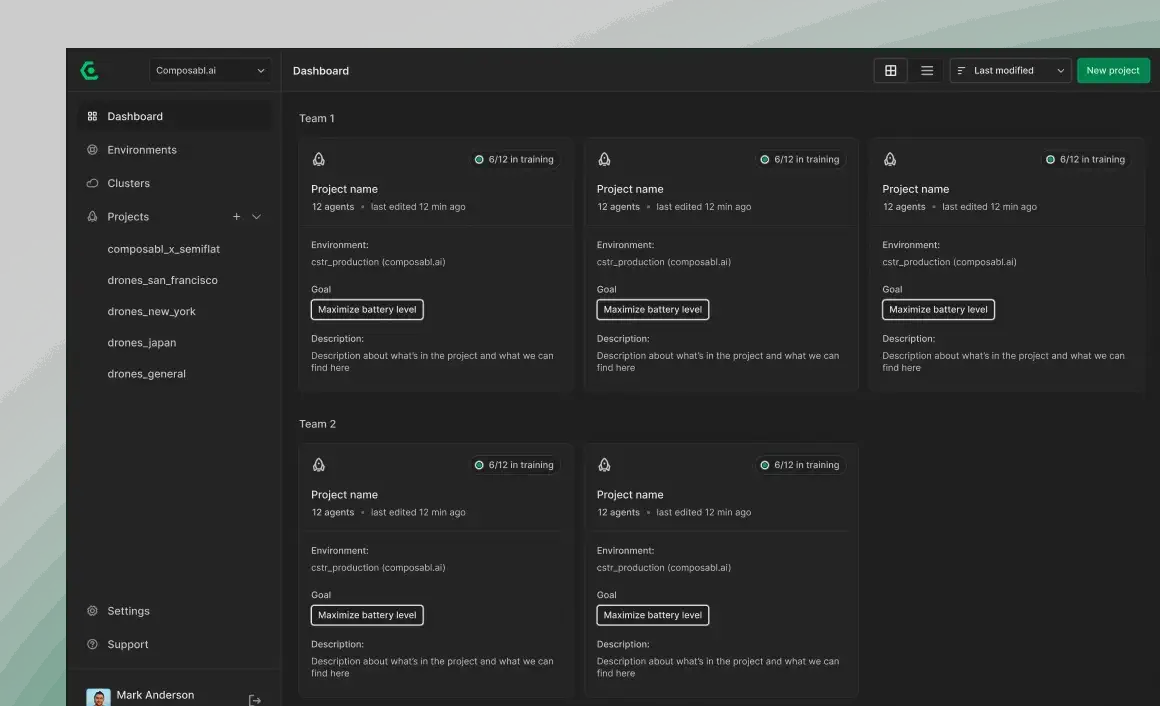Log out using the exit icon
1160x706 pixels.
pyautogui.click(x=254, y=700)
